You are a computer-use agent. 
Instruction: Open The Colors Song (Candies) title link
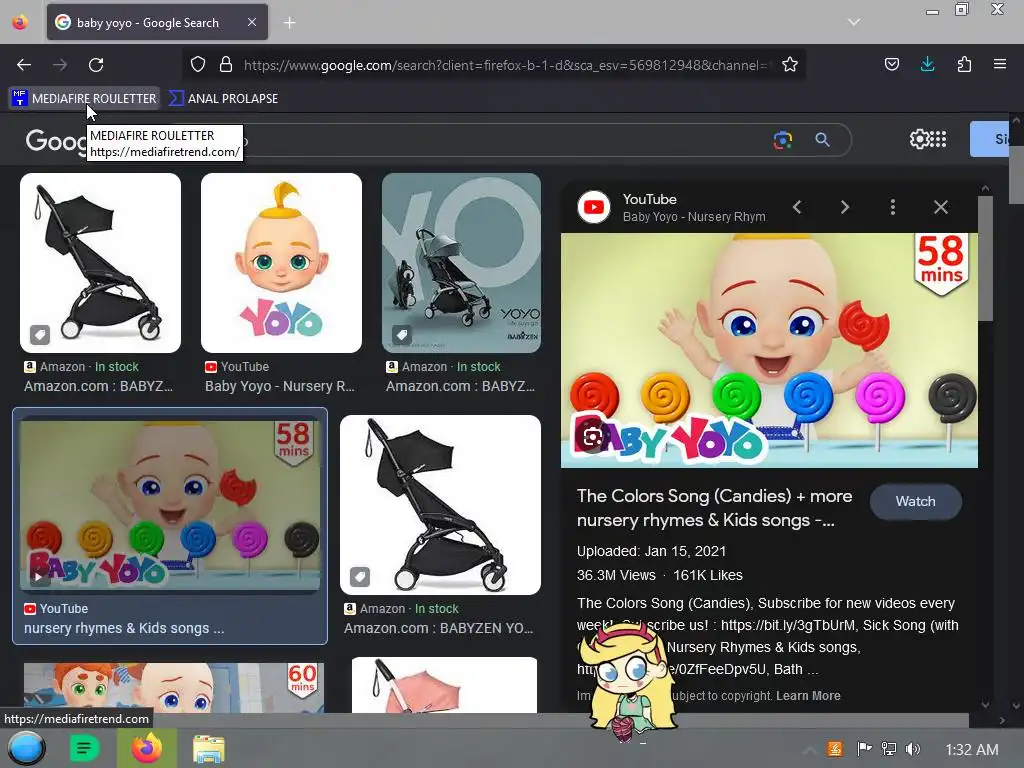point(714,508)
